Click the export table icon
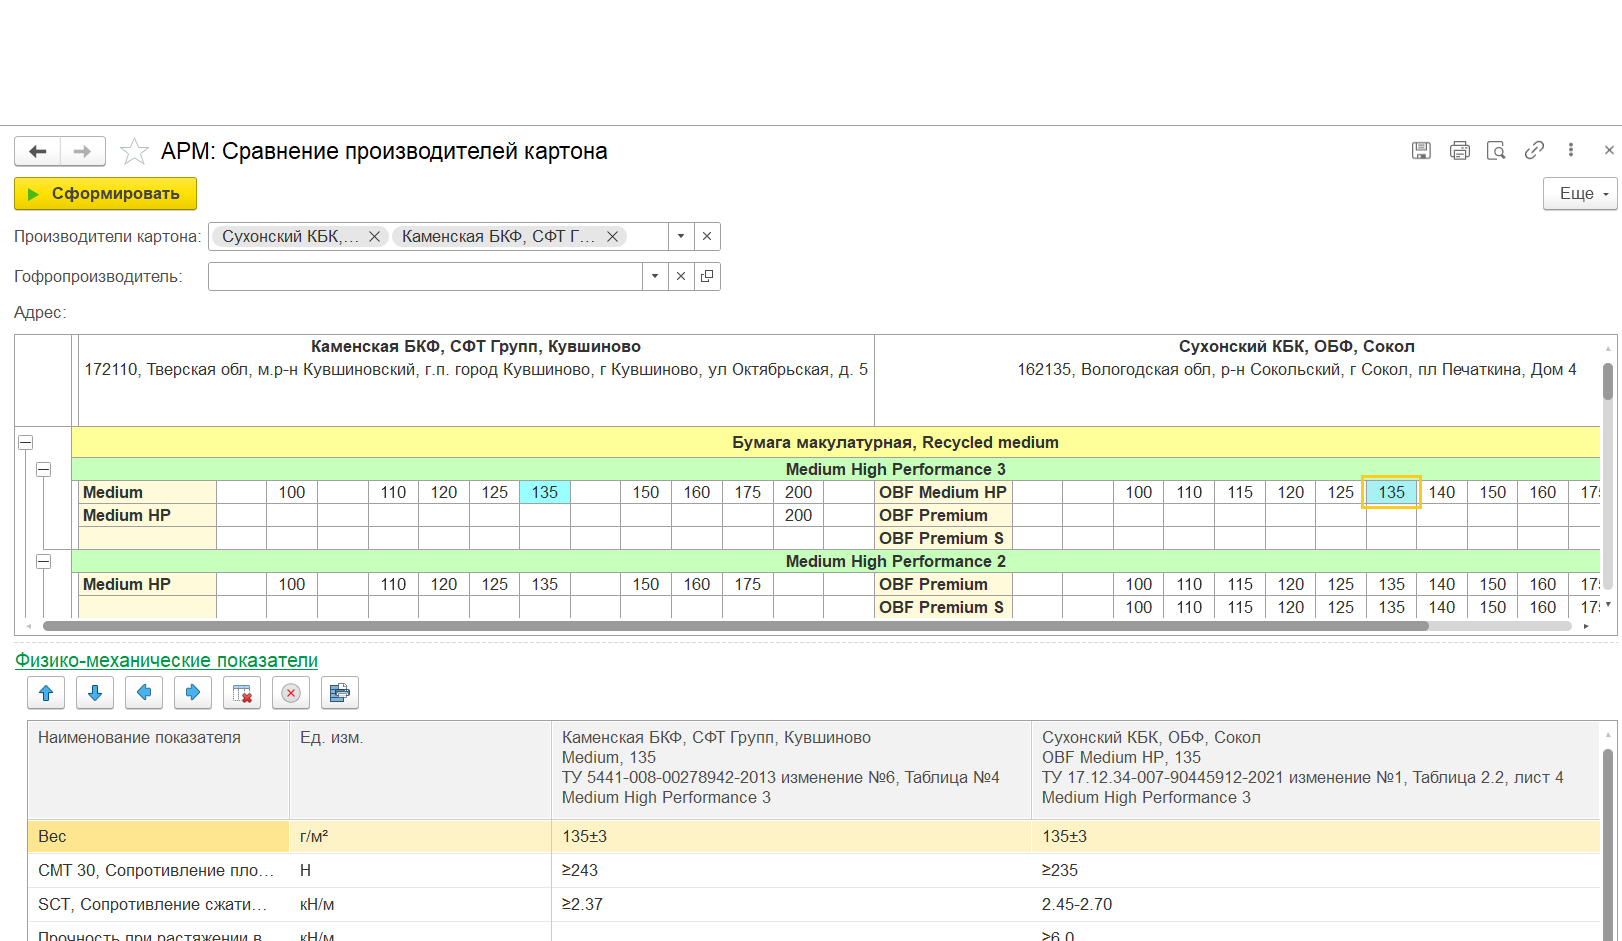This screenshot has width=1622, height=941. [340, 693]
